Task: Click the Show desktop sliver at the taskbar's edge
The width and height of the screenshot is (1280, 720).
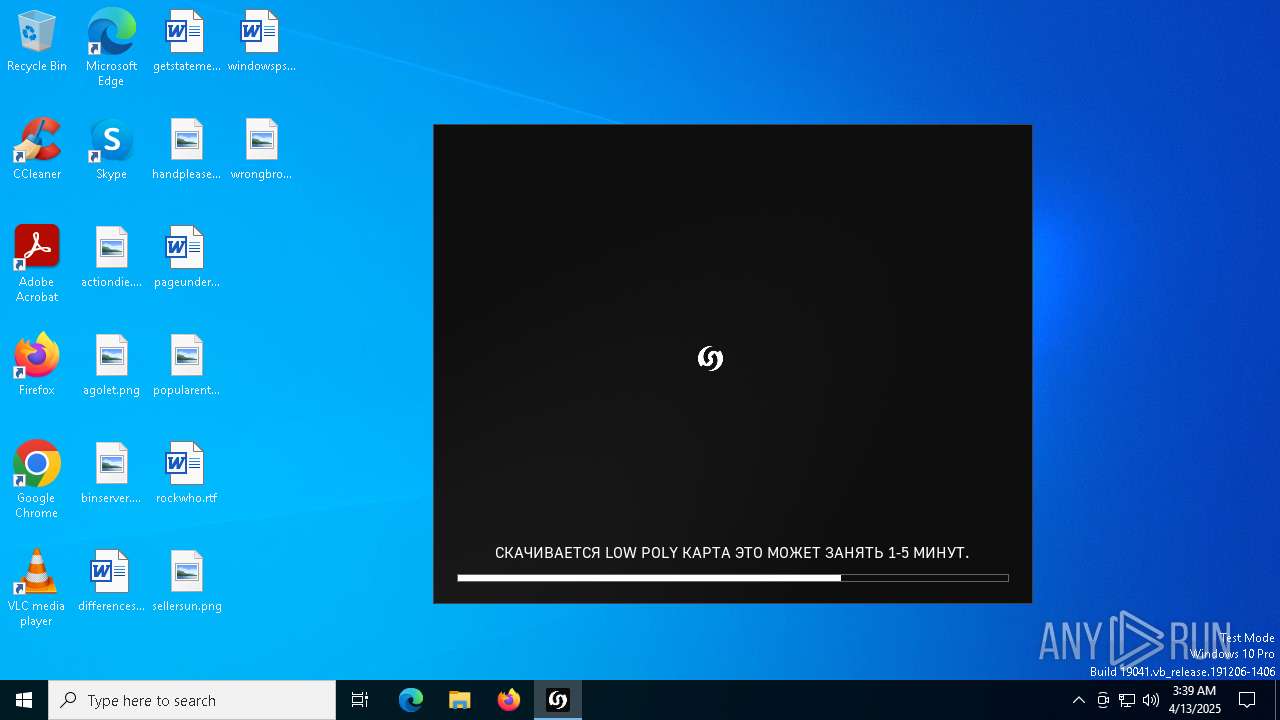Action: coord(1277,700)
